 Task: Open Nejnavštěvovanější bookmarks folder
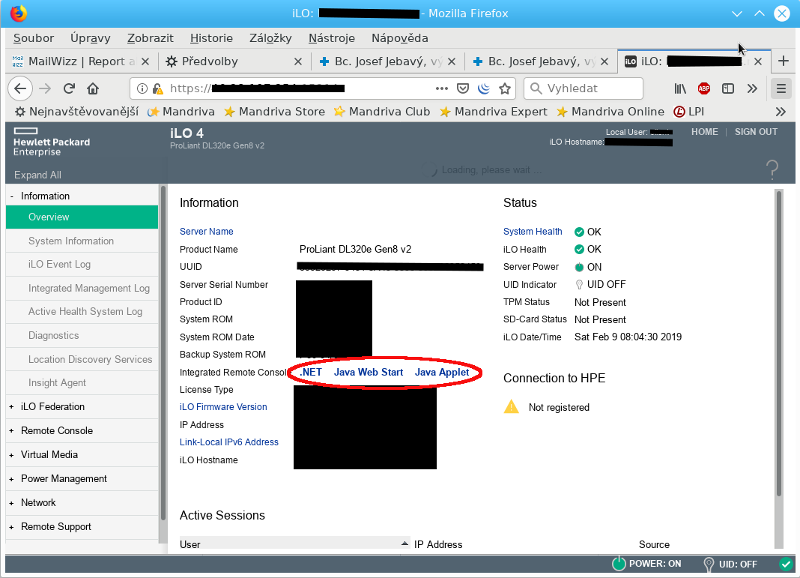click(77, 112)
